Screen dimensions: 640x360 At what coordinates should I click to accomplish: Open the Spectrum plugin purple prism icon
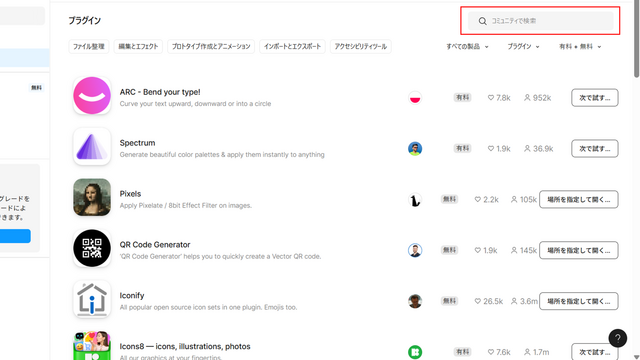[x=92, y=147]
